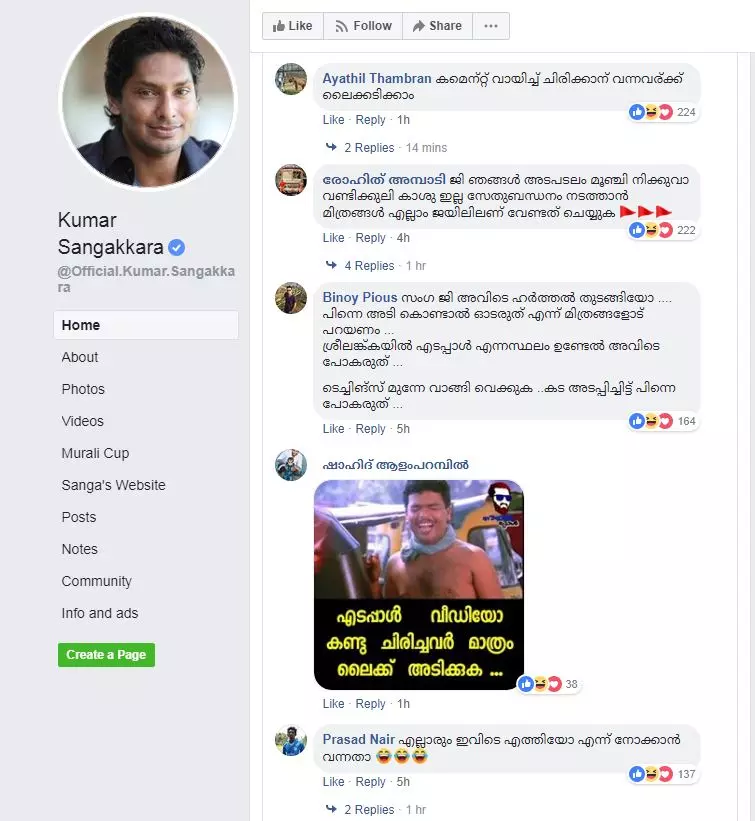Viewport: 755px width, 821px height.
Task: Open the three-dots more options menu
Action: pyautogui.click(x=491, y=26)
